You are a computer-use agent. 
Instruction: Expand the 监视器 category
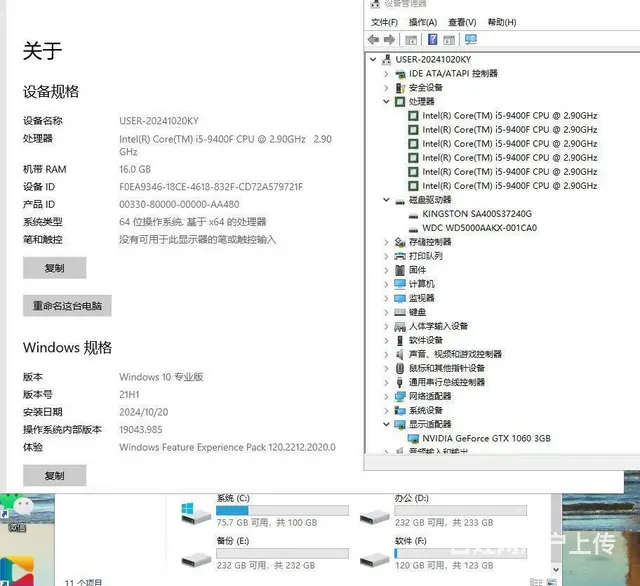[x=386, y=298]
